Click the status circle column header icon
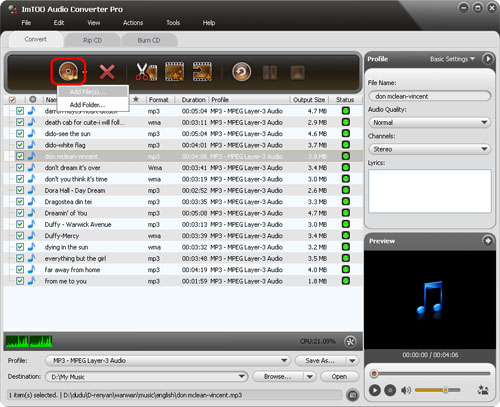Image resolution: width=500 pixels, height=407 pixels. tap(33, 99)
